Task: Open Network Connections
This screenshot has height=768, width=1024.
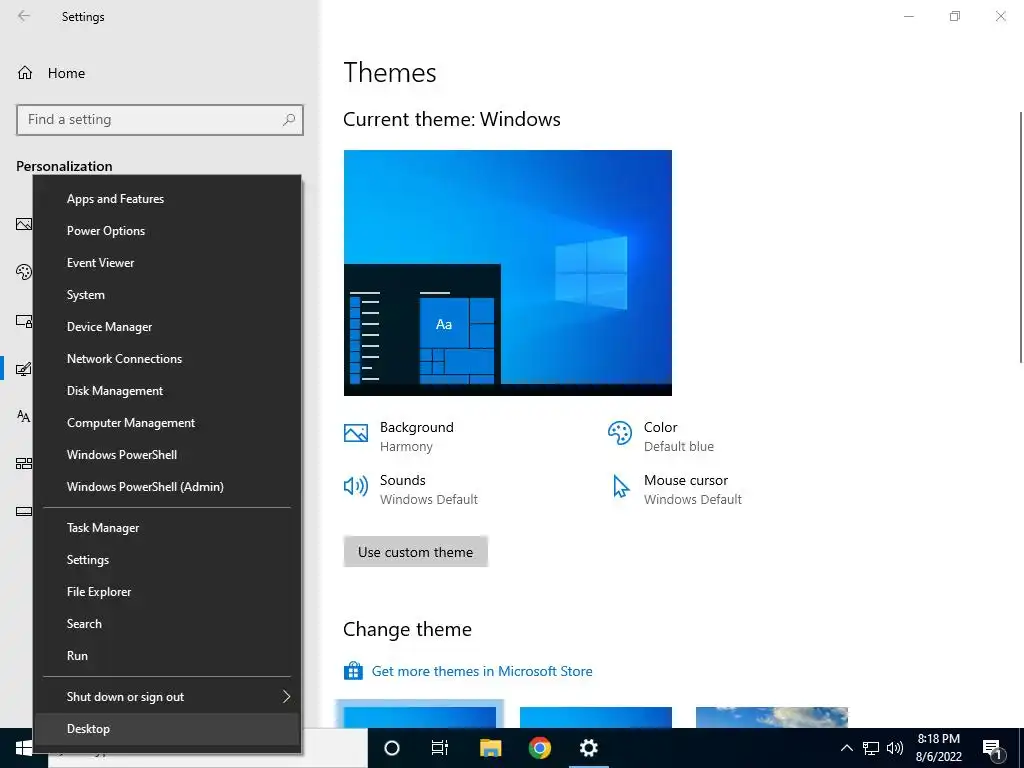Action: 167,359
